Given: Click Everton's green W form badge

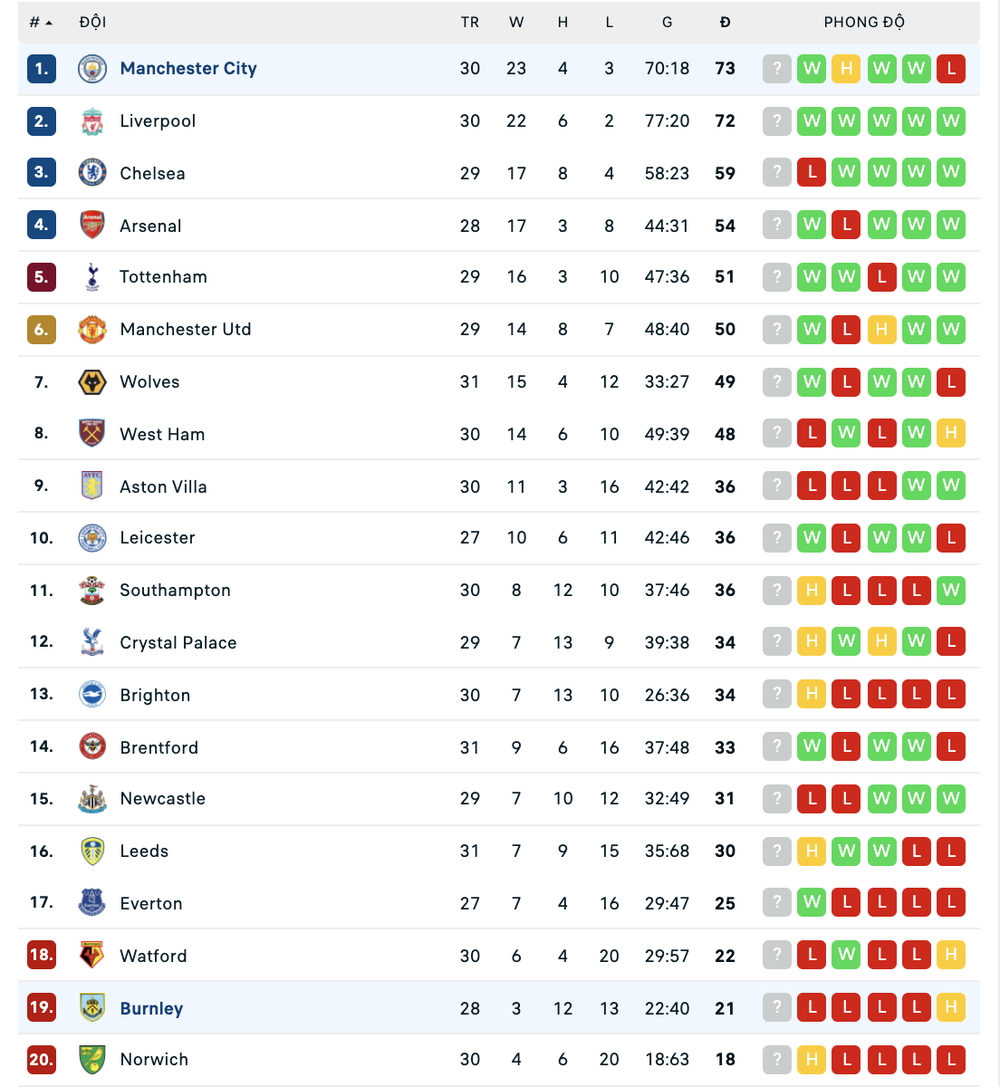Looking at the screenshot, I should 812,903.
